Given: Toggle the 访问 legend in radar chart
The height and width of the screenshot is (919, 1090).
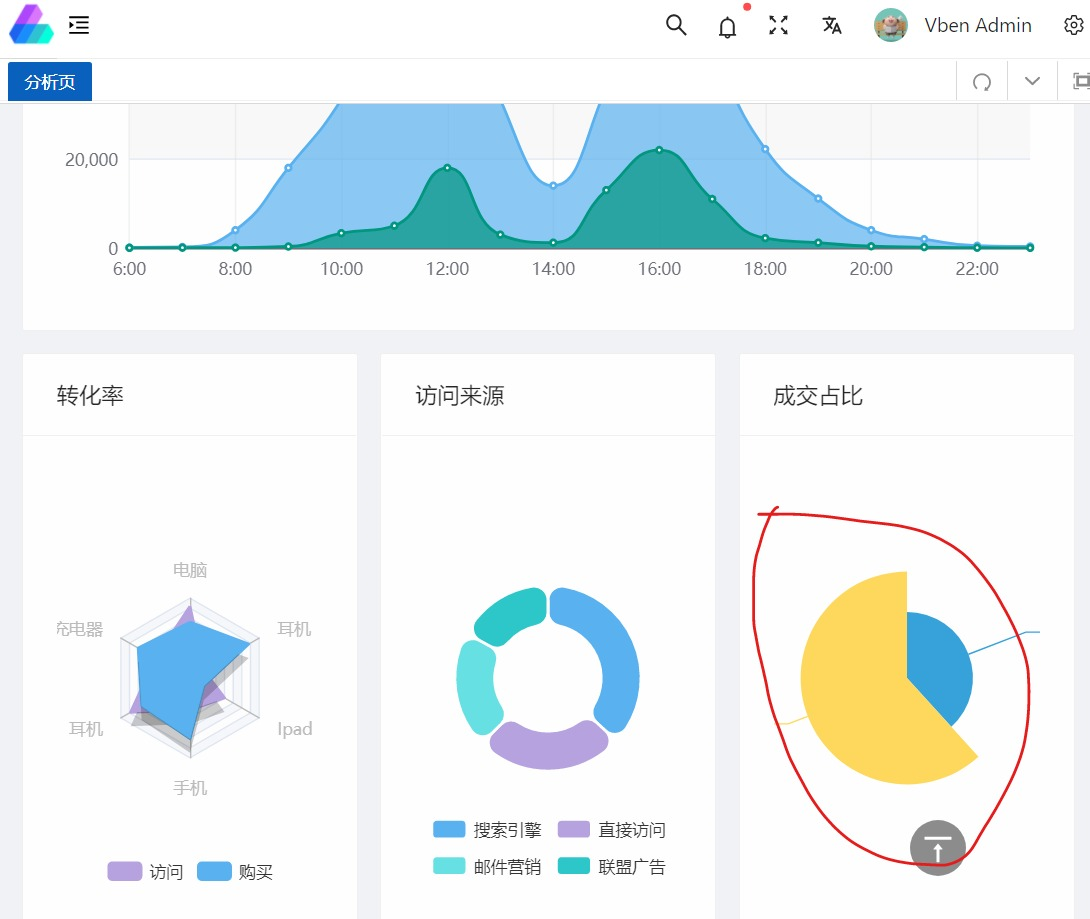Looking at the screenshot, I should [145, 872].
